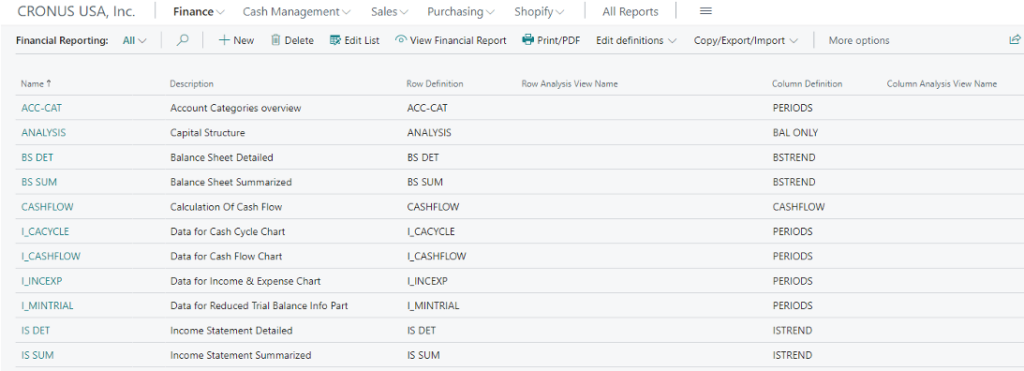
Task: Change the All view filter
Action: click(135, 40)
